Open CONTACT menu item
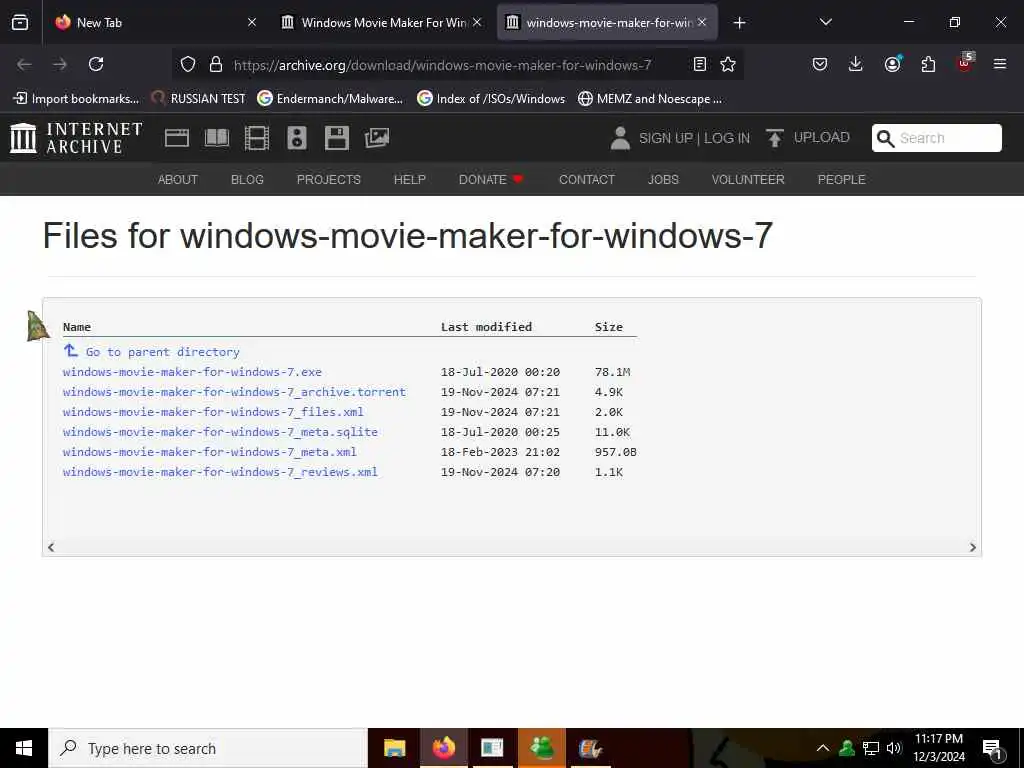 click(586, 180)
